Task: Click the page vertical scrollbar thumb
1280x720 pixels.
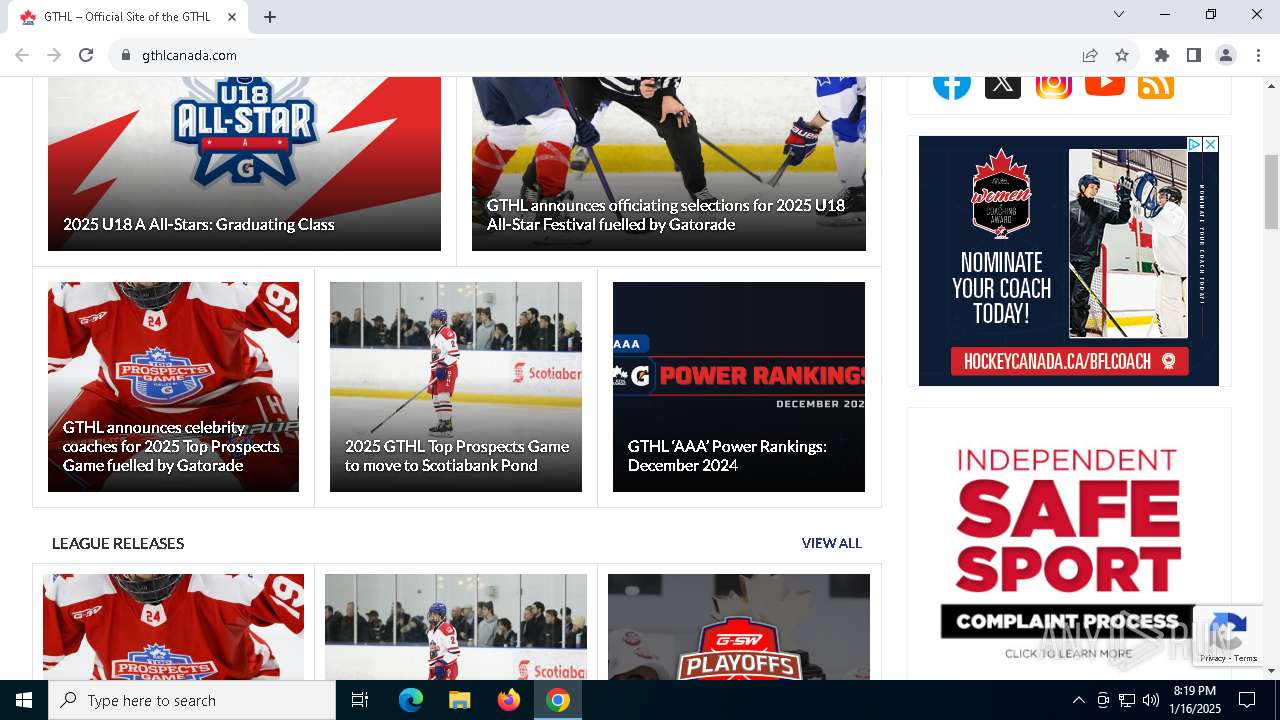Action: tap(1271, 192)
